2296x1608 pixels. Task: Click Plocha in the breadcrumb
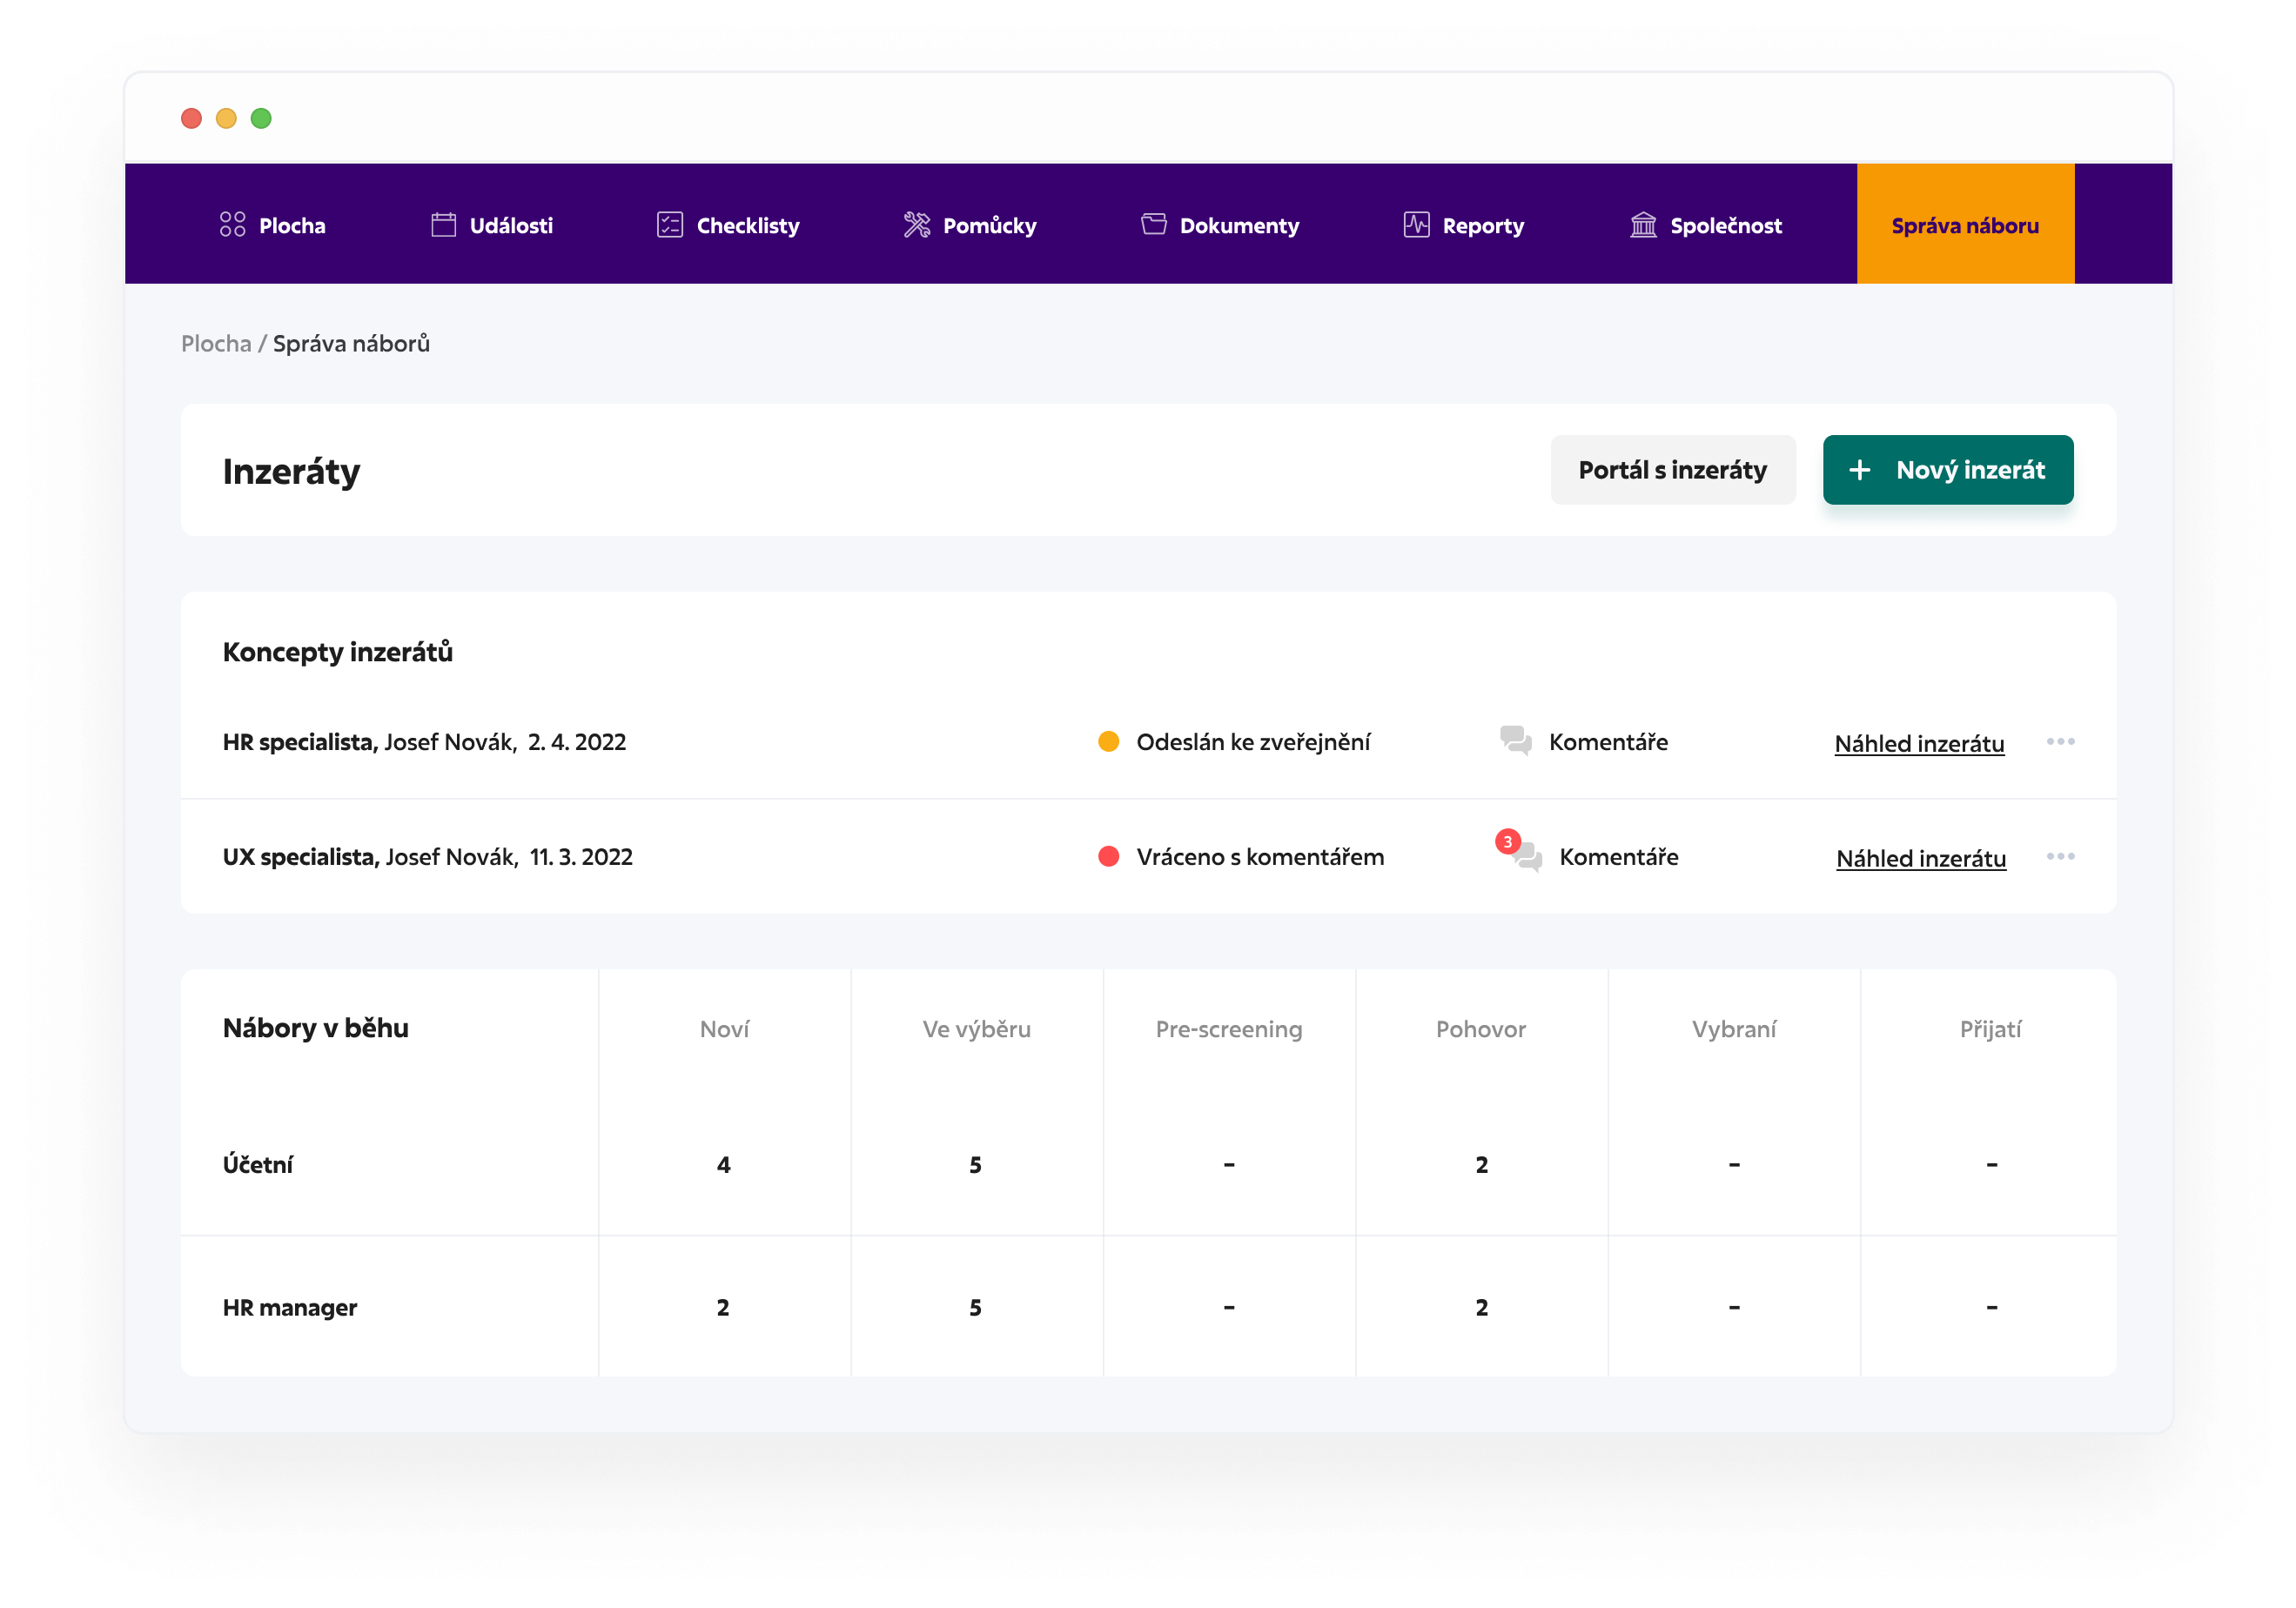point(216,343)
